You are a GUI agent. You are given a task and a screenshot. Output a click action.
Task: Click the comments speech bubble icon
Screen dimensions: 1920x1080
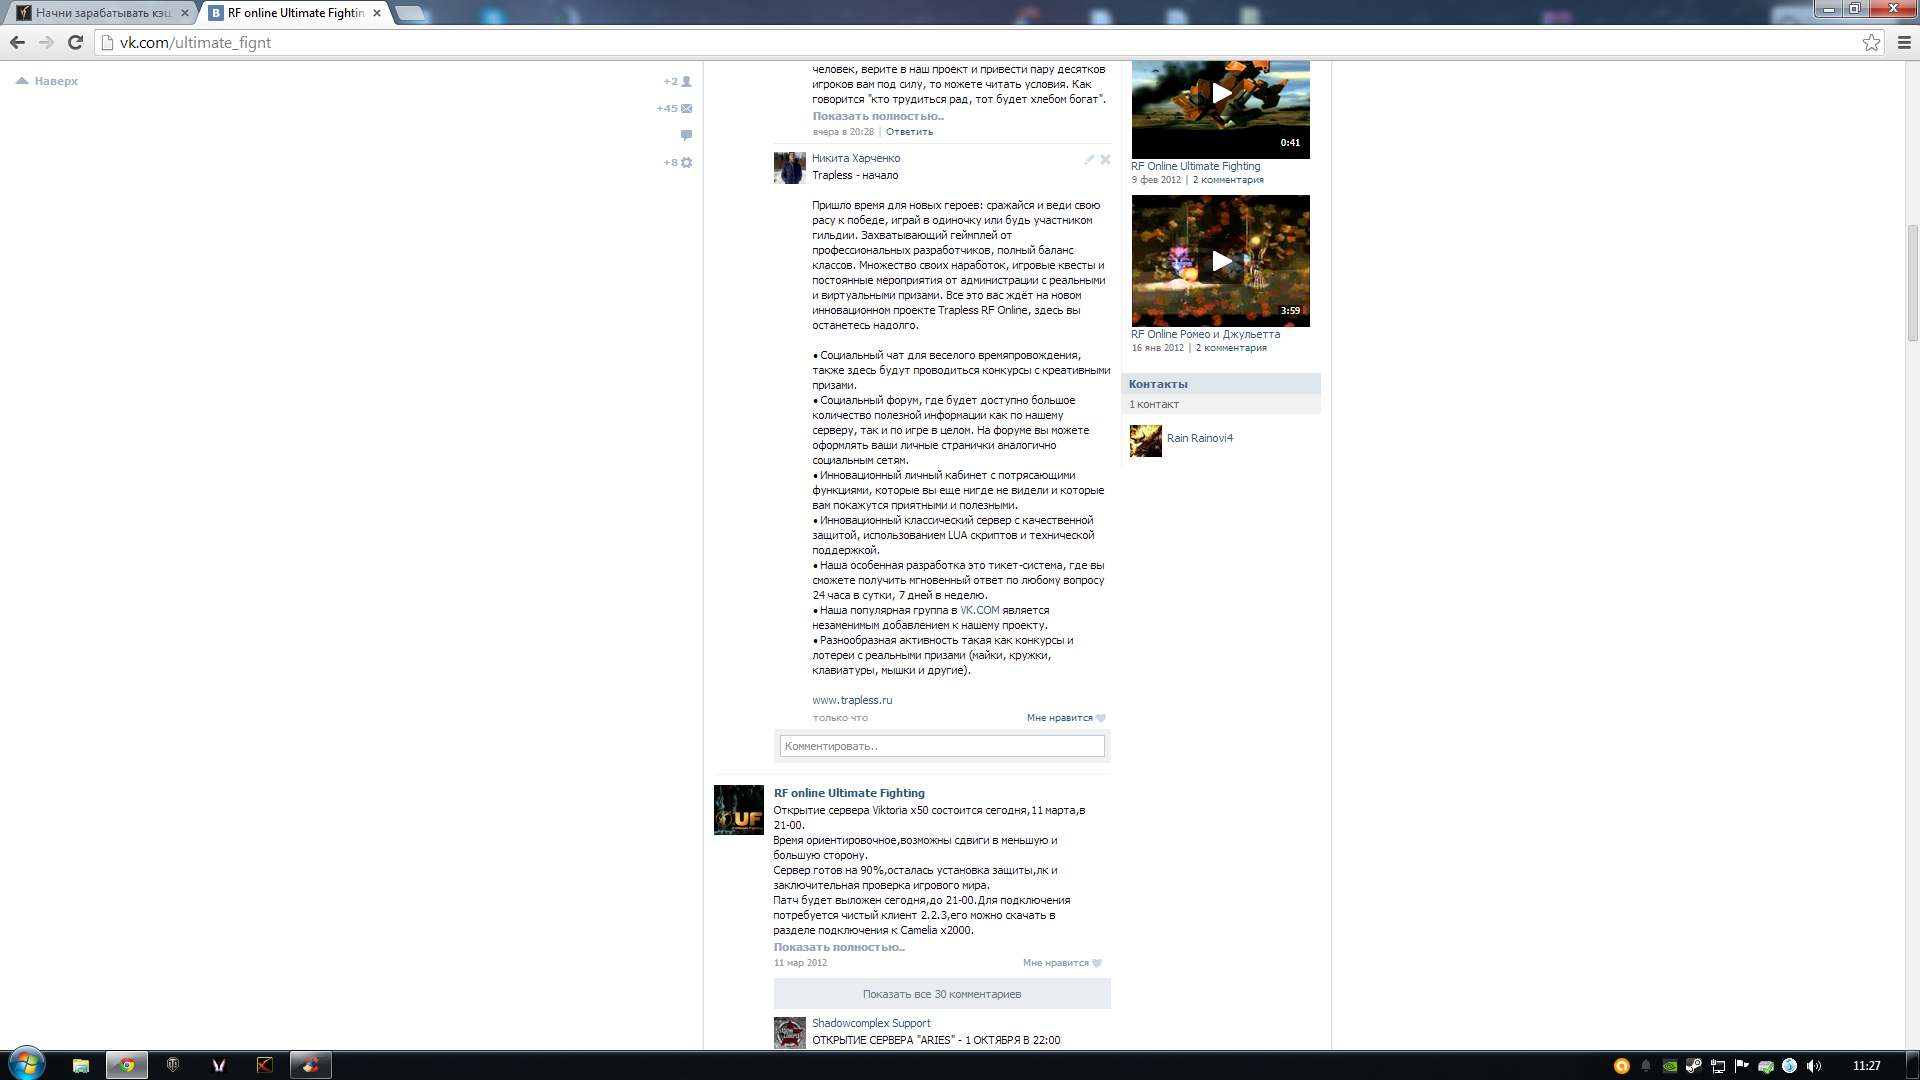[x=686, y=135]
